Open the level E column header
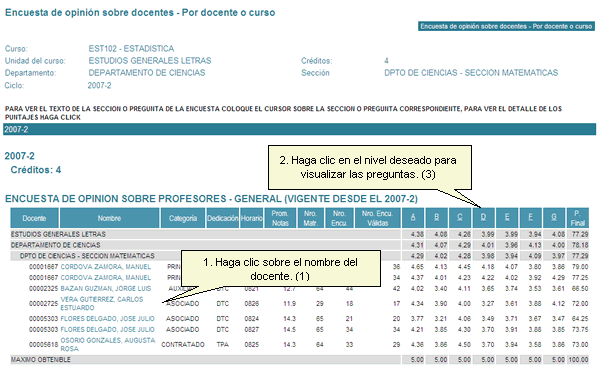 click(x=507, y=218)
